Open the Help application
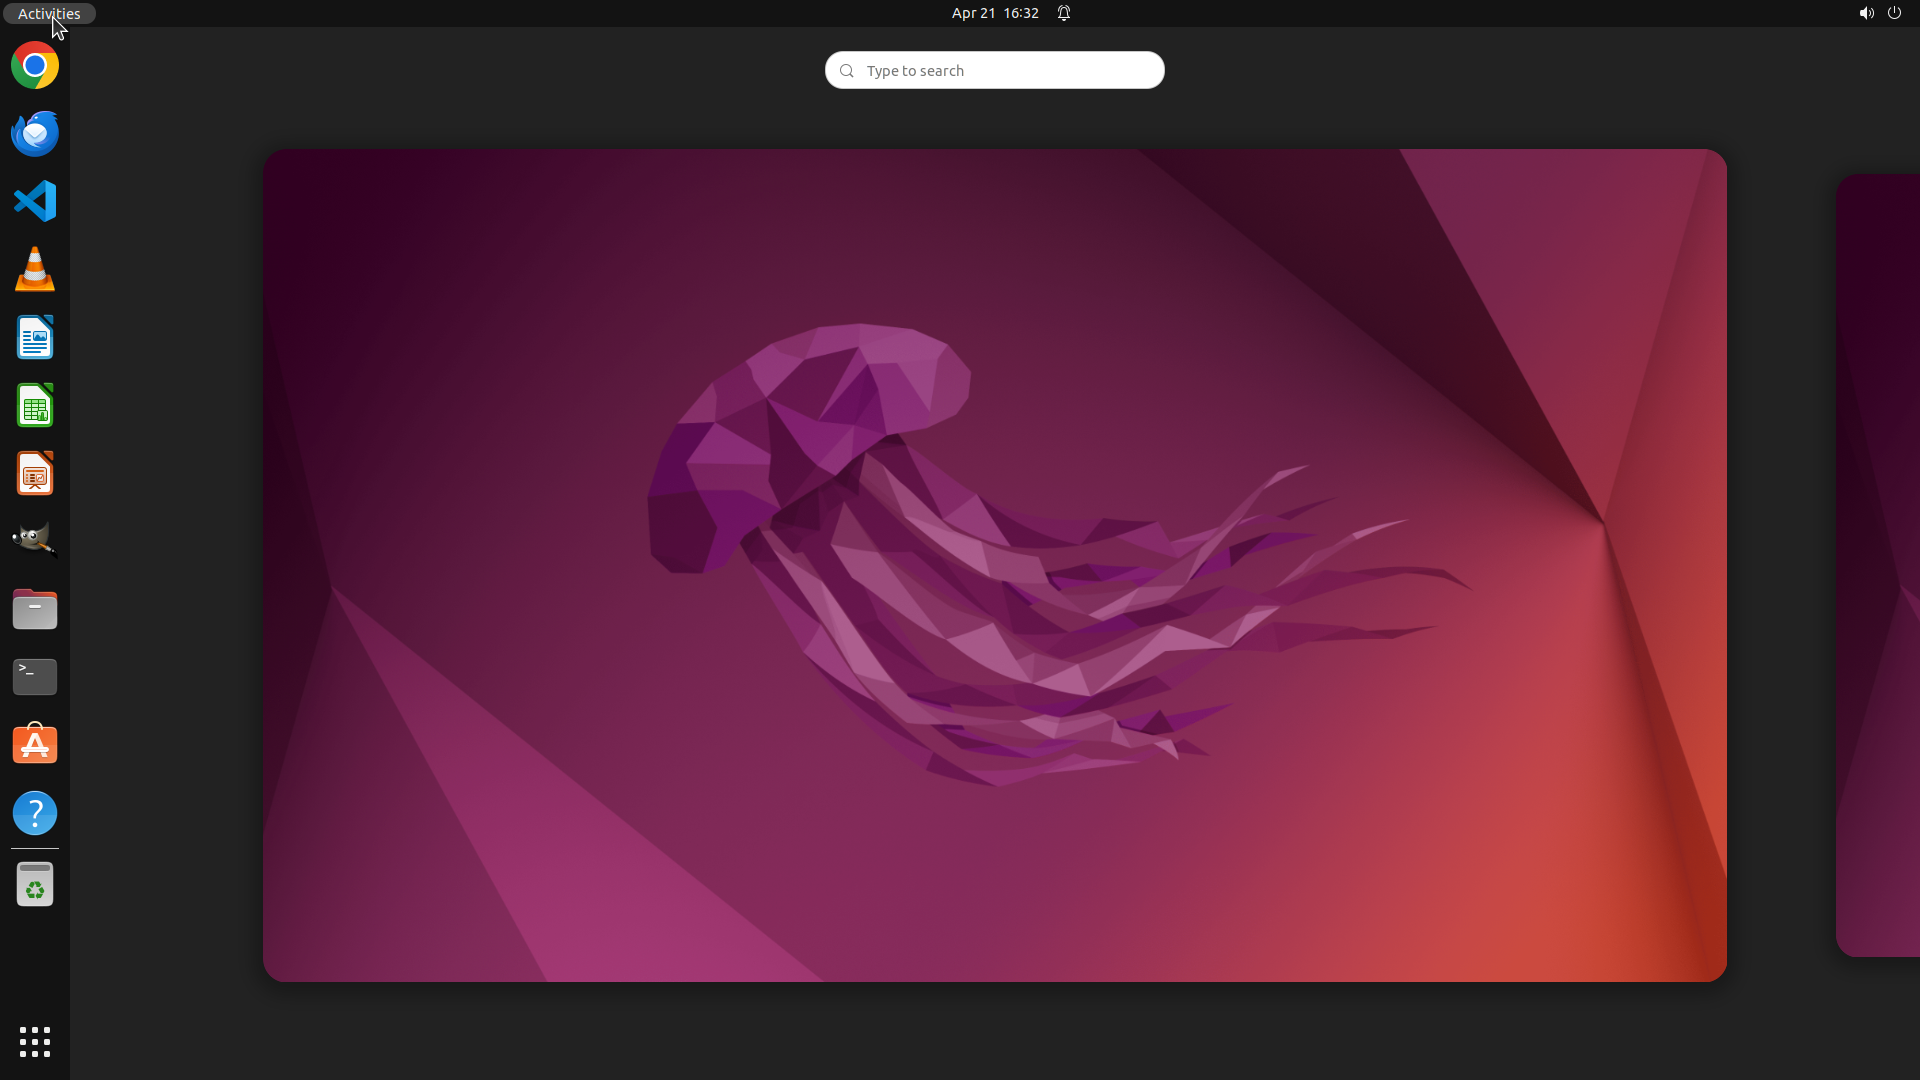Image resolution: width=1920 pixels, height=1080 pixels. coord(35,813)
